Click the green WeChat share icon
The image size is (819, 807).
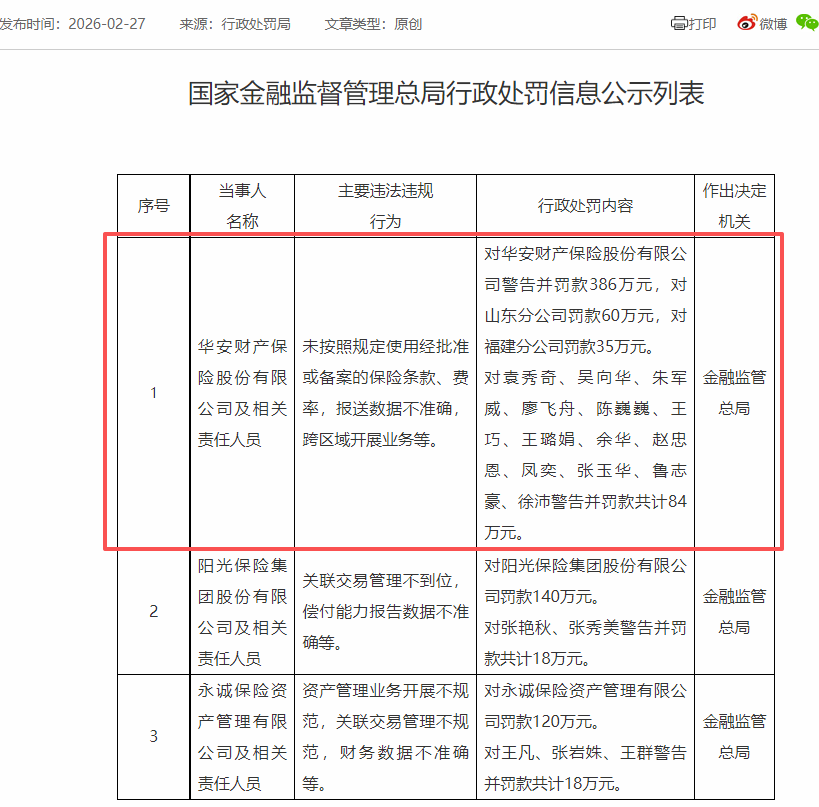pos(805,20)
